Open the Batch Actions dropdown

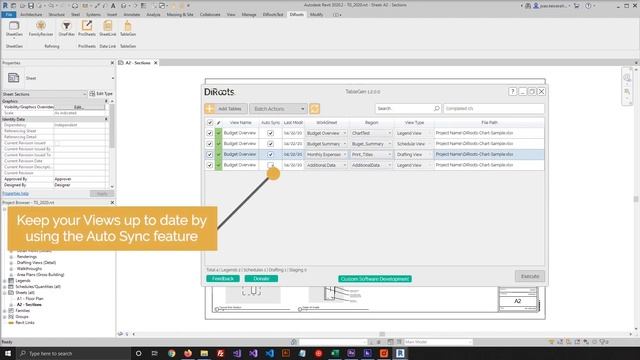278,109
